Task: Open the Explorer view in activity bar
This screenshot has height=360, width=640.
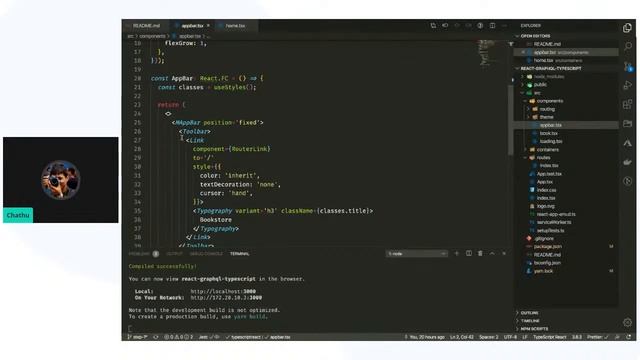Action: point(627,28)
